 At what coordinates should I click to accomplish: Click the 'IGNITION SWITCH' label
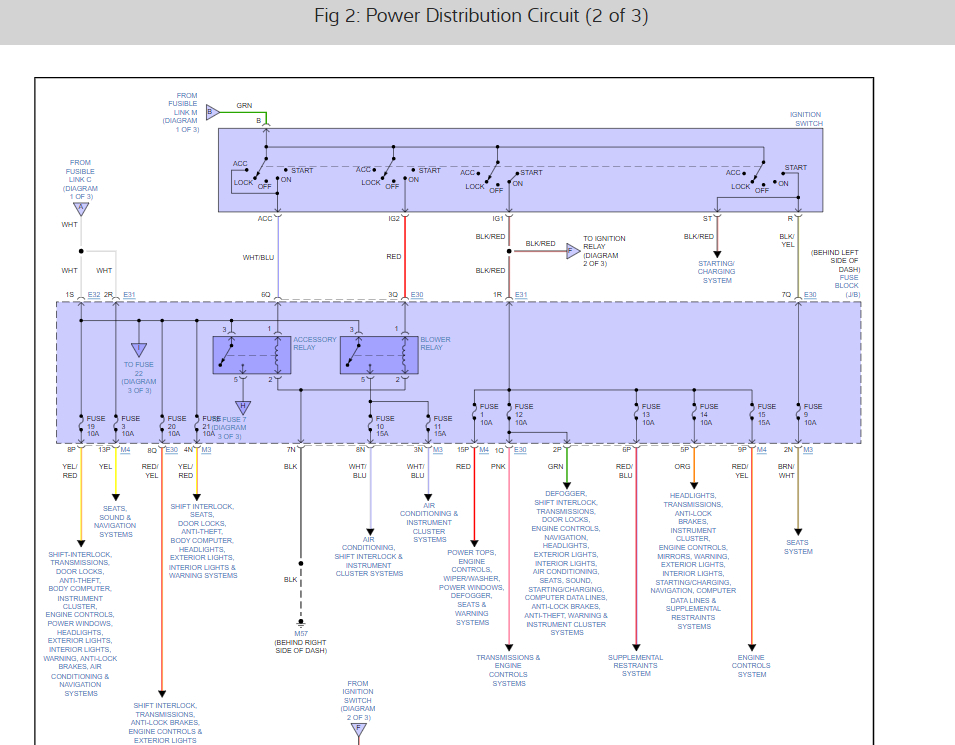coord(806,119)
